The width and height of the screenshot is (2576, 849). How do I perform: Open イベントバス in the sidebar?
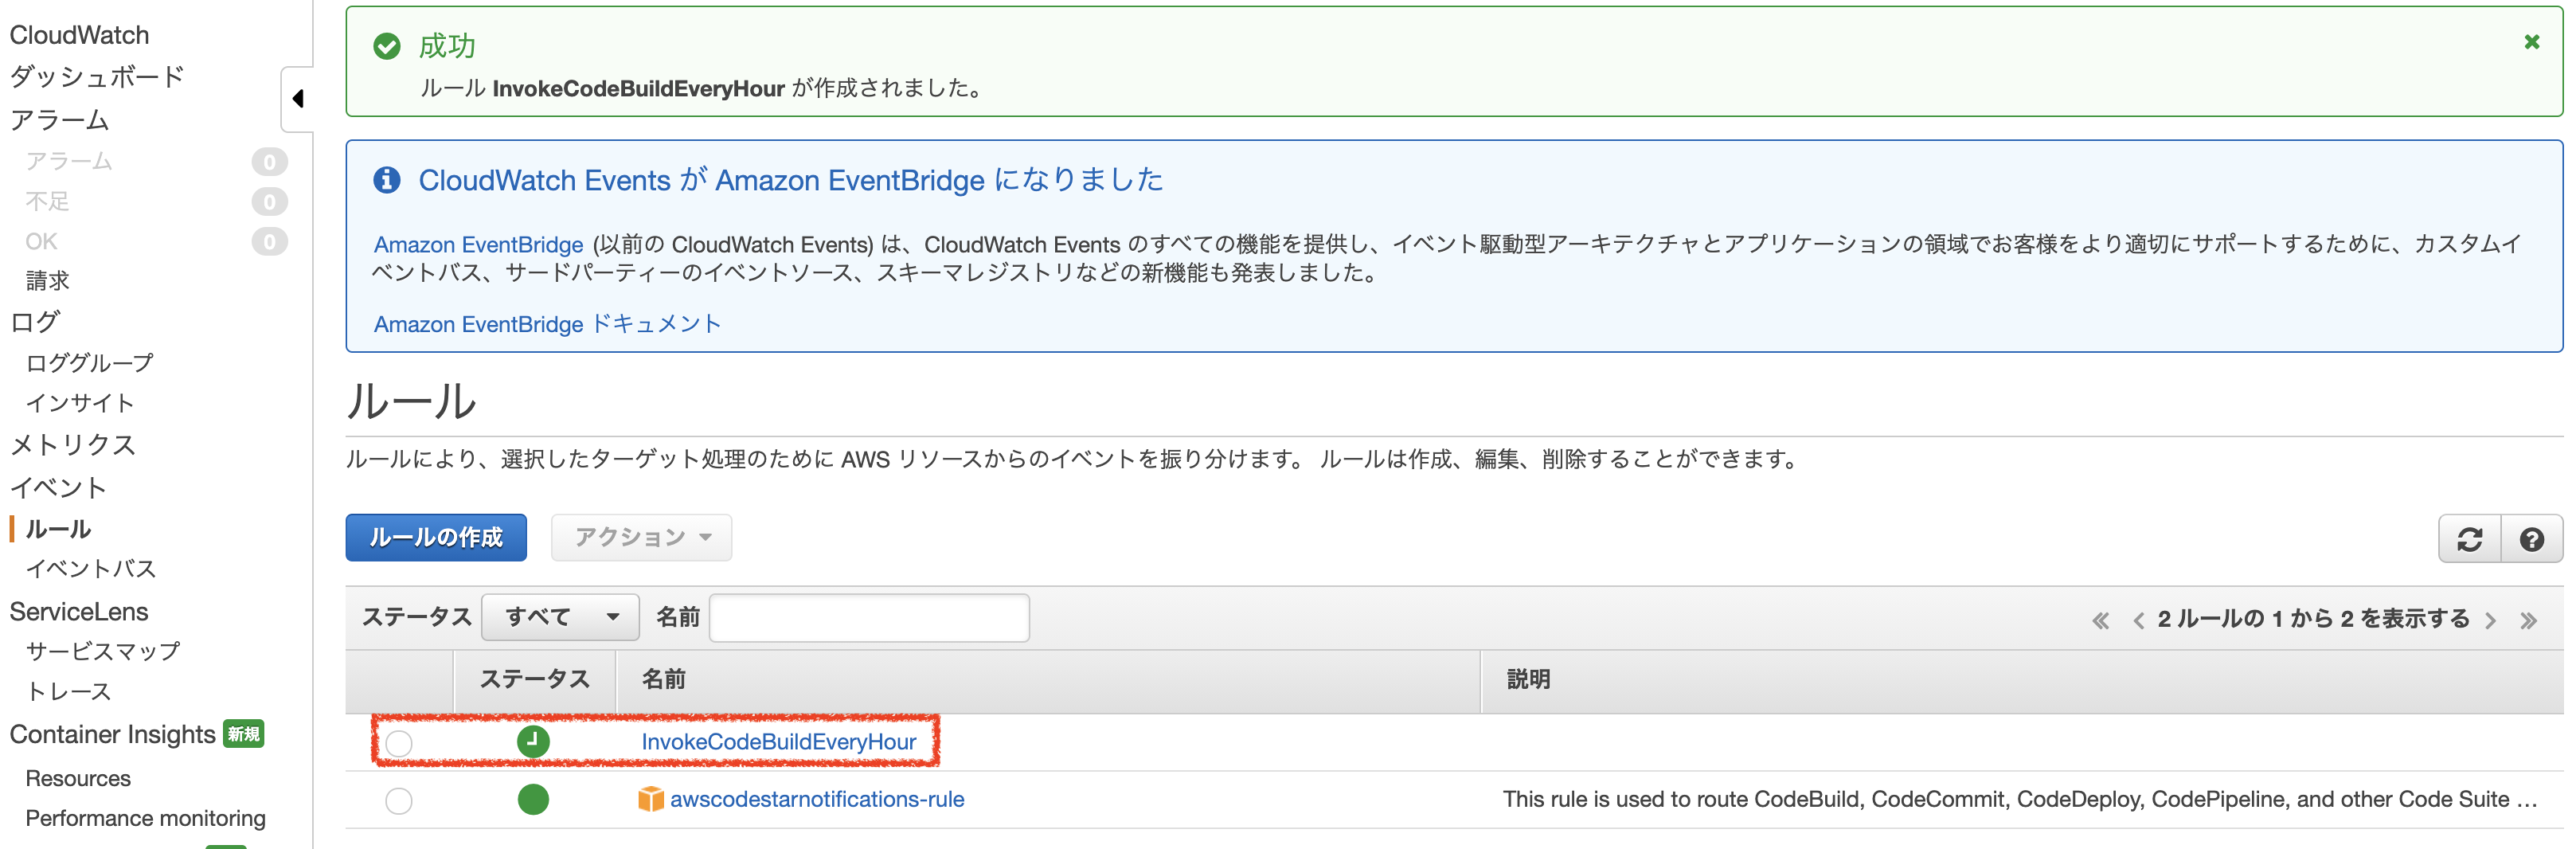[x=91, y=569]
